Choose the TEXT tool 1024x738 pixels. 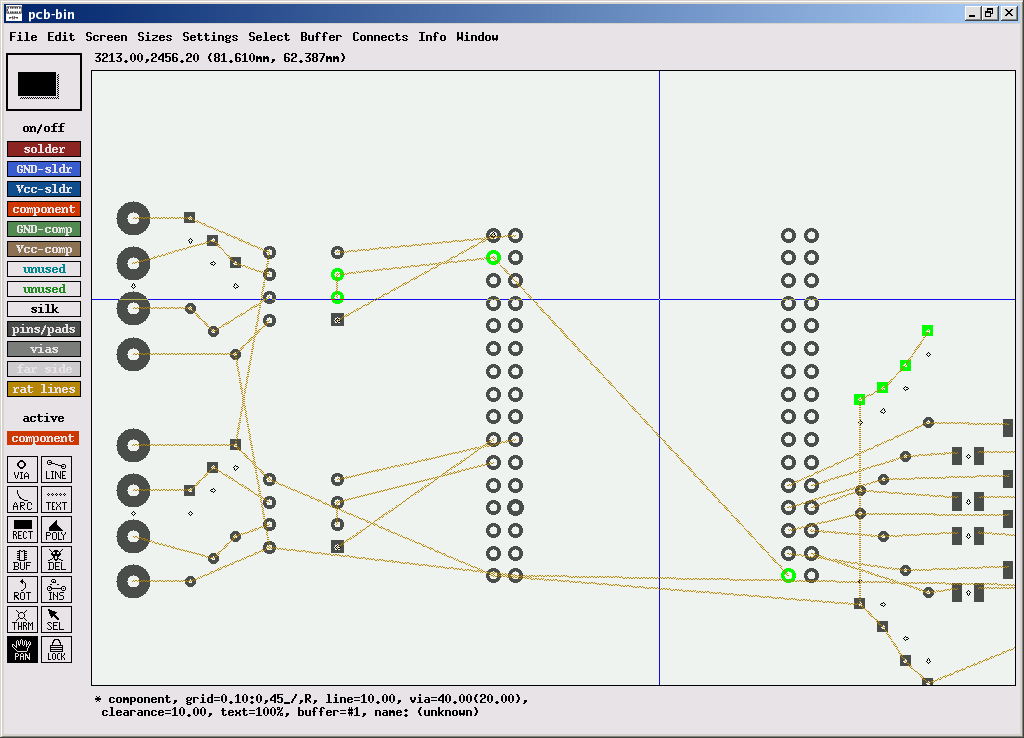click(x=56, y=499)
